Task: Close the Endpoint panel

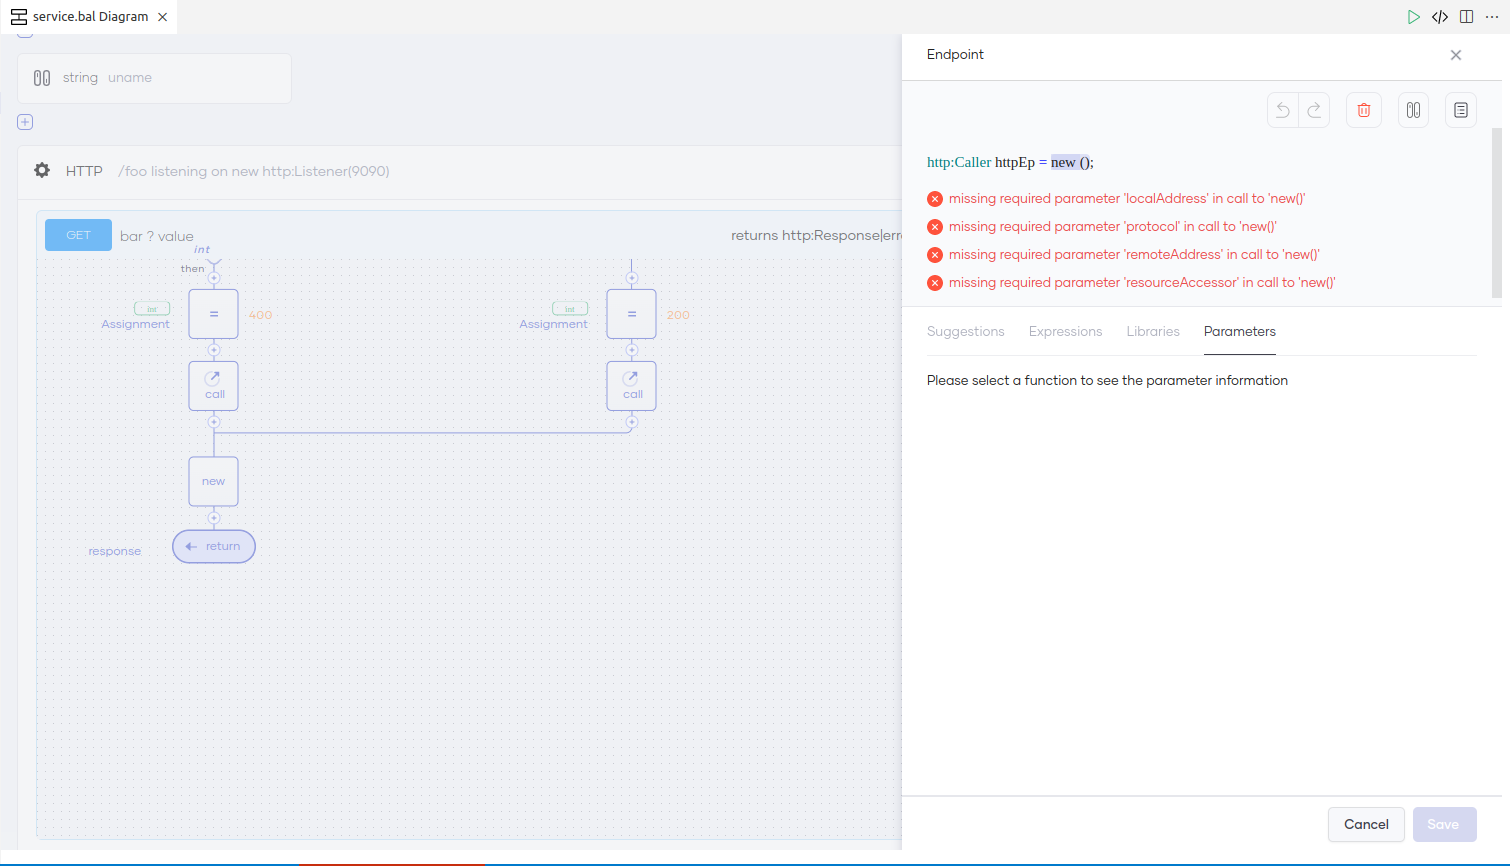Action: pos(1456,55)
